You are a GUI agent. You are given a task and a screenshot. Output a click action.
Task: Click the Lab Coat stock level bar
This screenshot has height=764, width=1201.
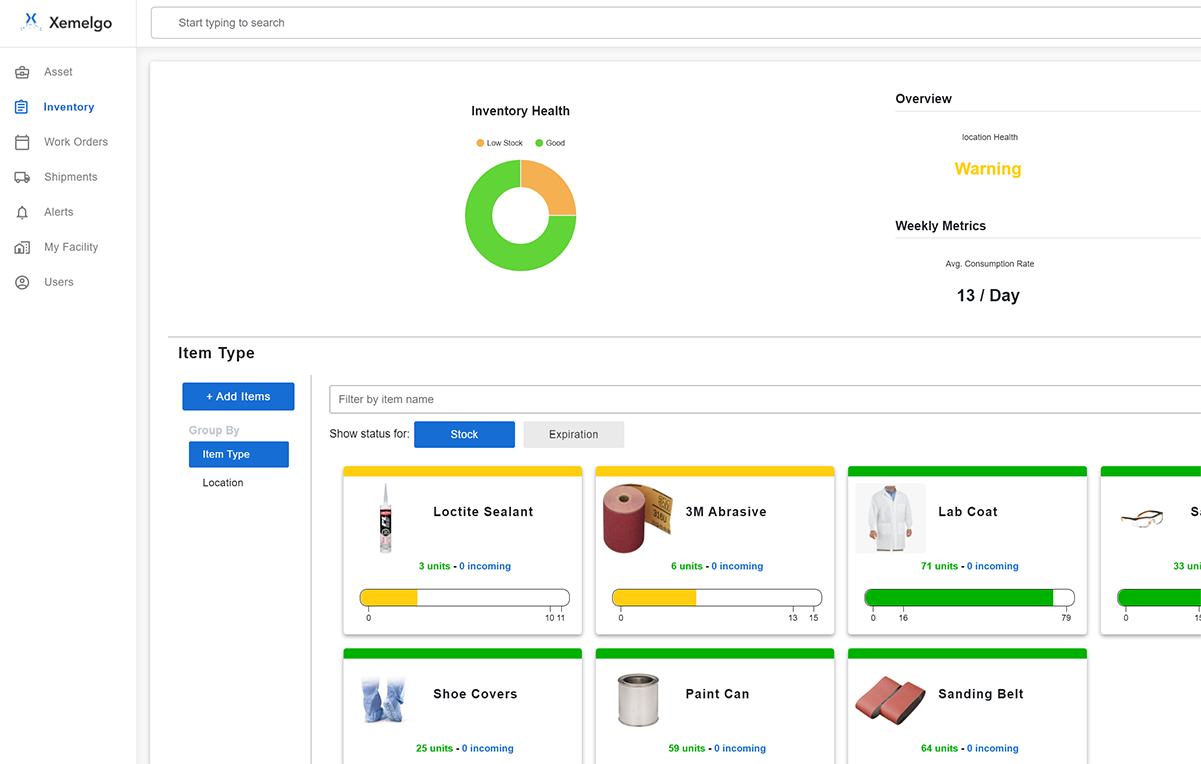(968, 598)
